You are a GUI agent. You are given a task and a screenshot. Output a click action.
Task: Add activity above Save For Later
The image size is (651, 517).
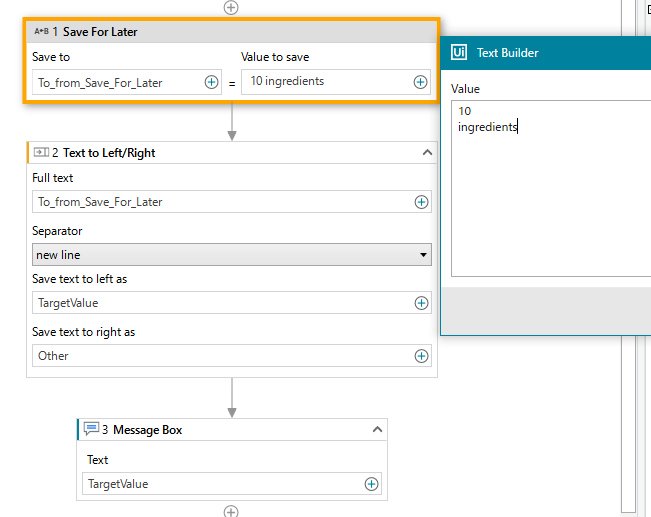click(231, 7)
